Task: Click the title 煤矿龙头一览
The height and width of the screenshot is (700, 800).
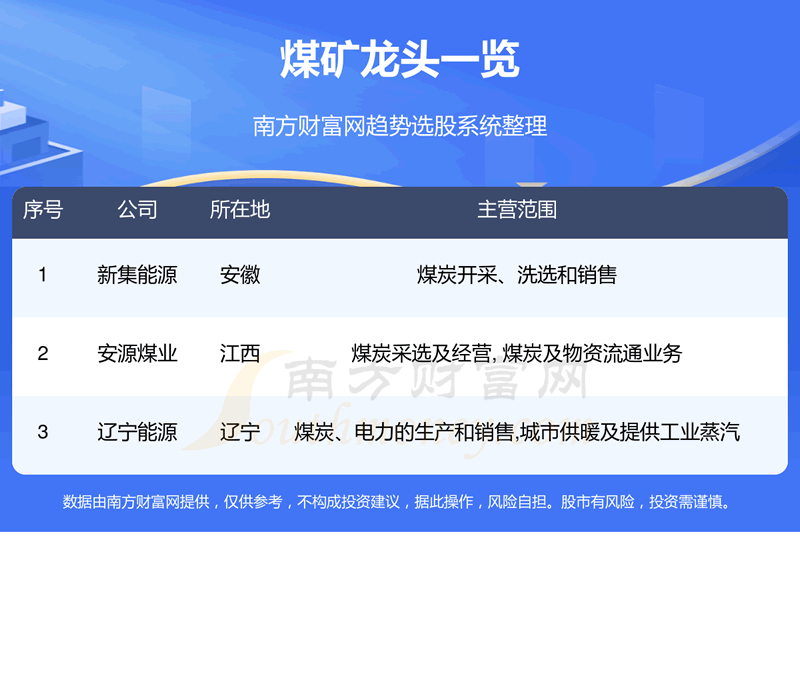Action: coord(400,62)
